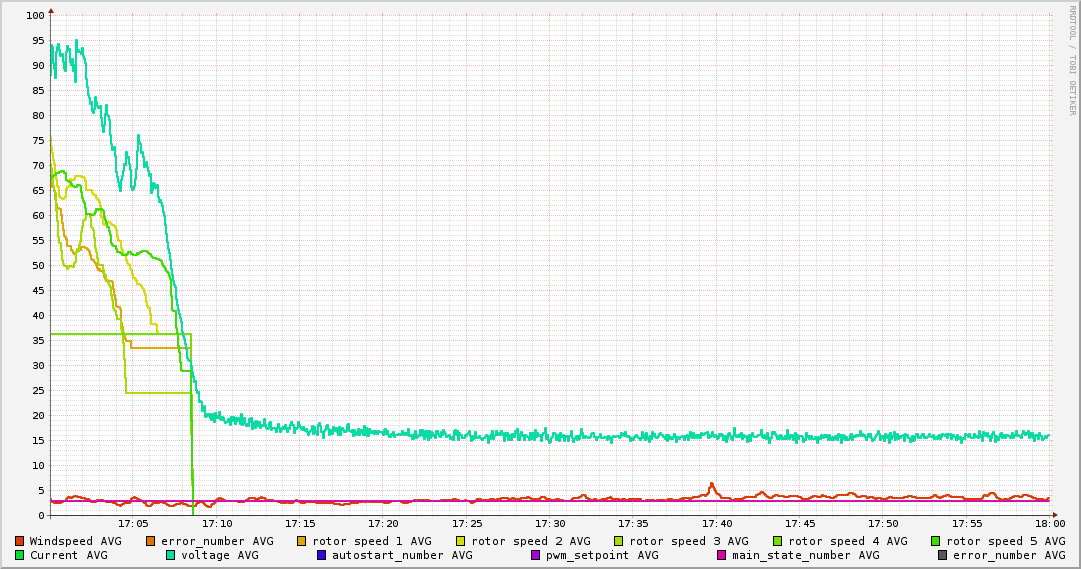Image resolution: width=1081 pixels, height=569 pixels.
Task: Click the 35 value on the y-axis
Action: (38, 341)
